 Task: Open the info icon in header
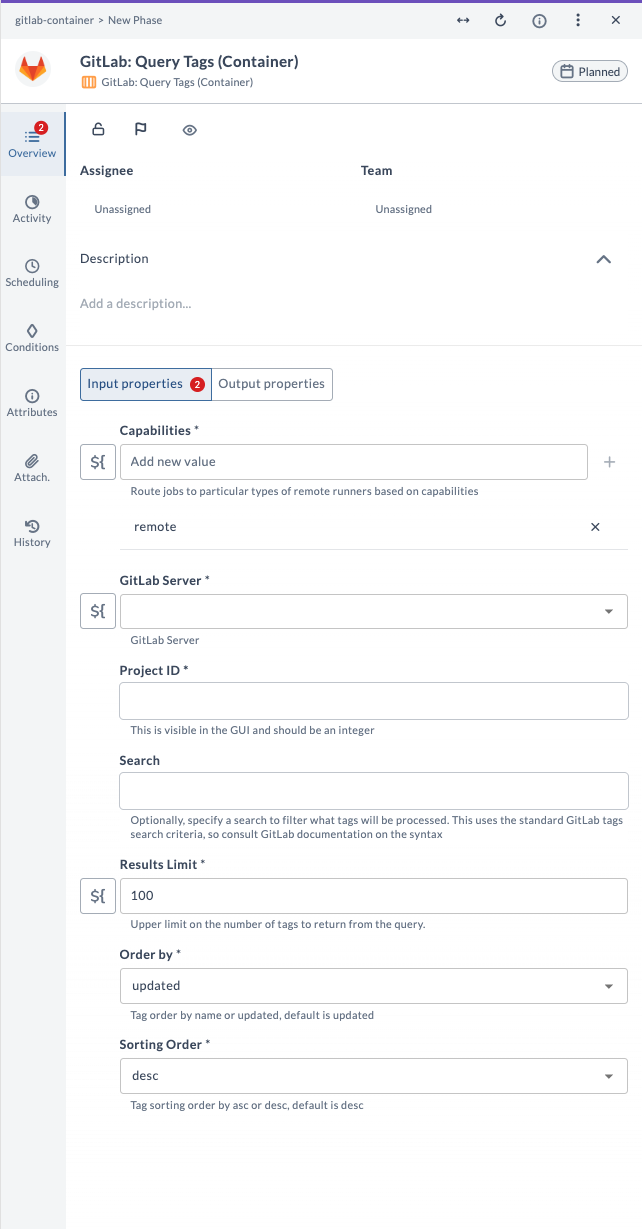[x=539, y=20]
